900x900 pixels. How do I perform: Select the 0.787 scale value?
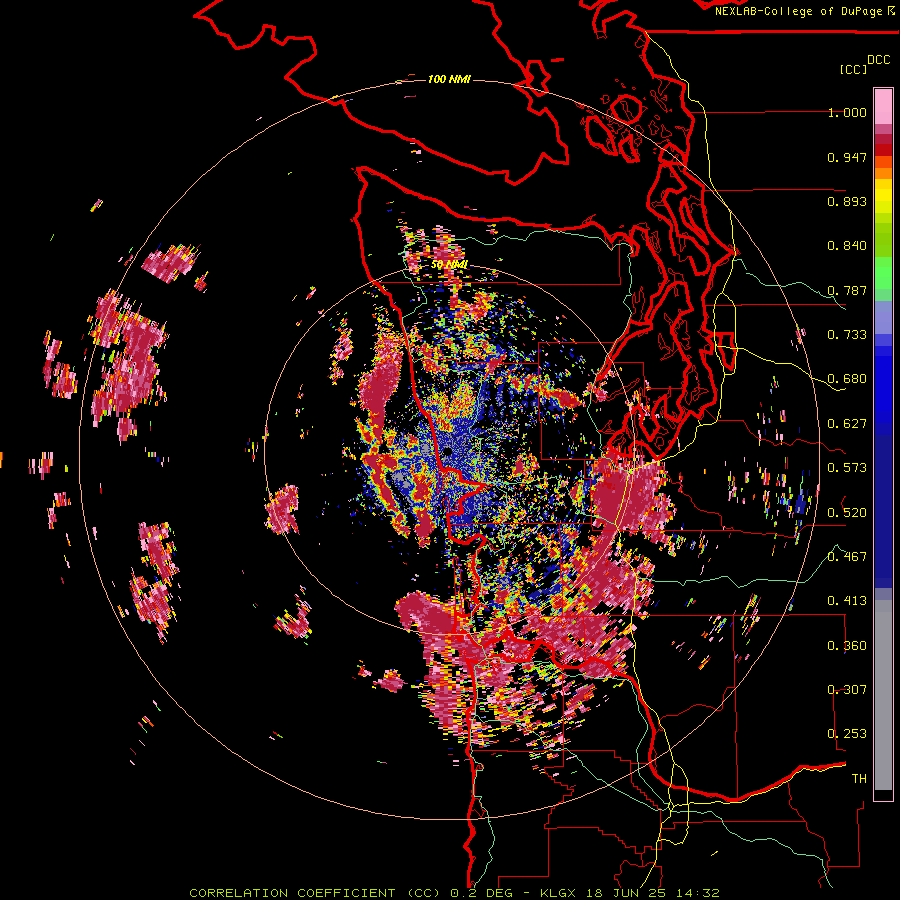click(x=847, y=290)
